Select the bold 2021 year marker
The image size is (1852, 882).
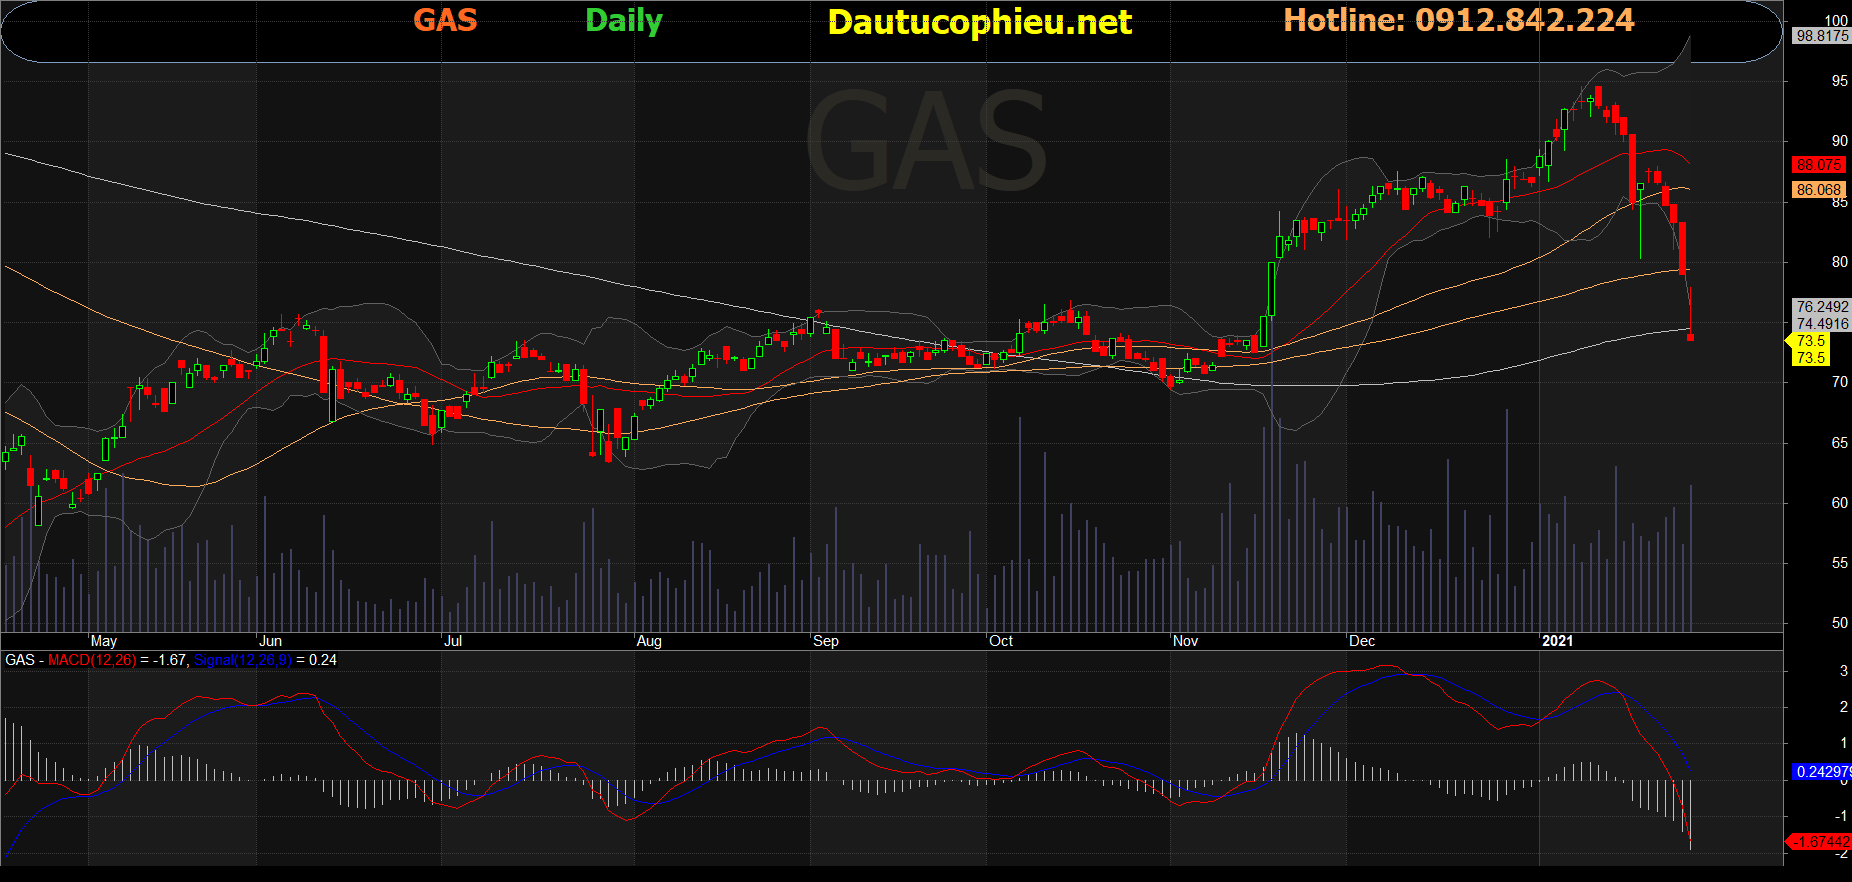coord(1557,641)
